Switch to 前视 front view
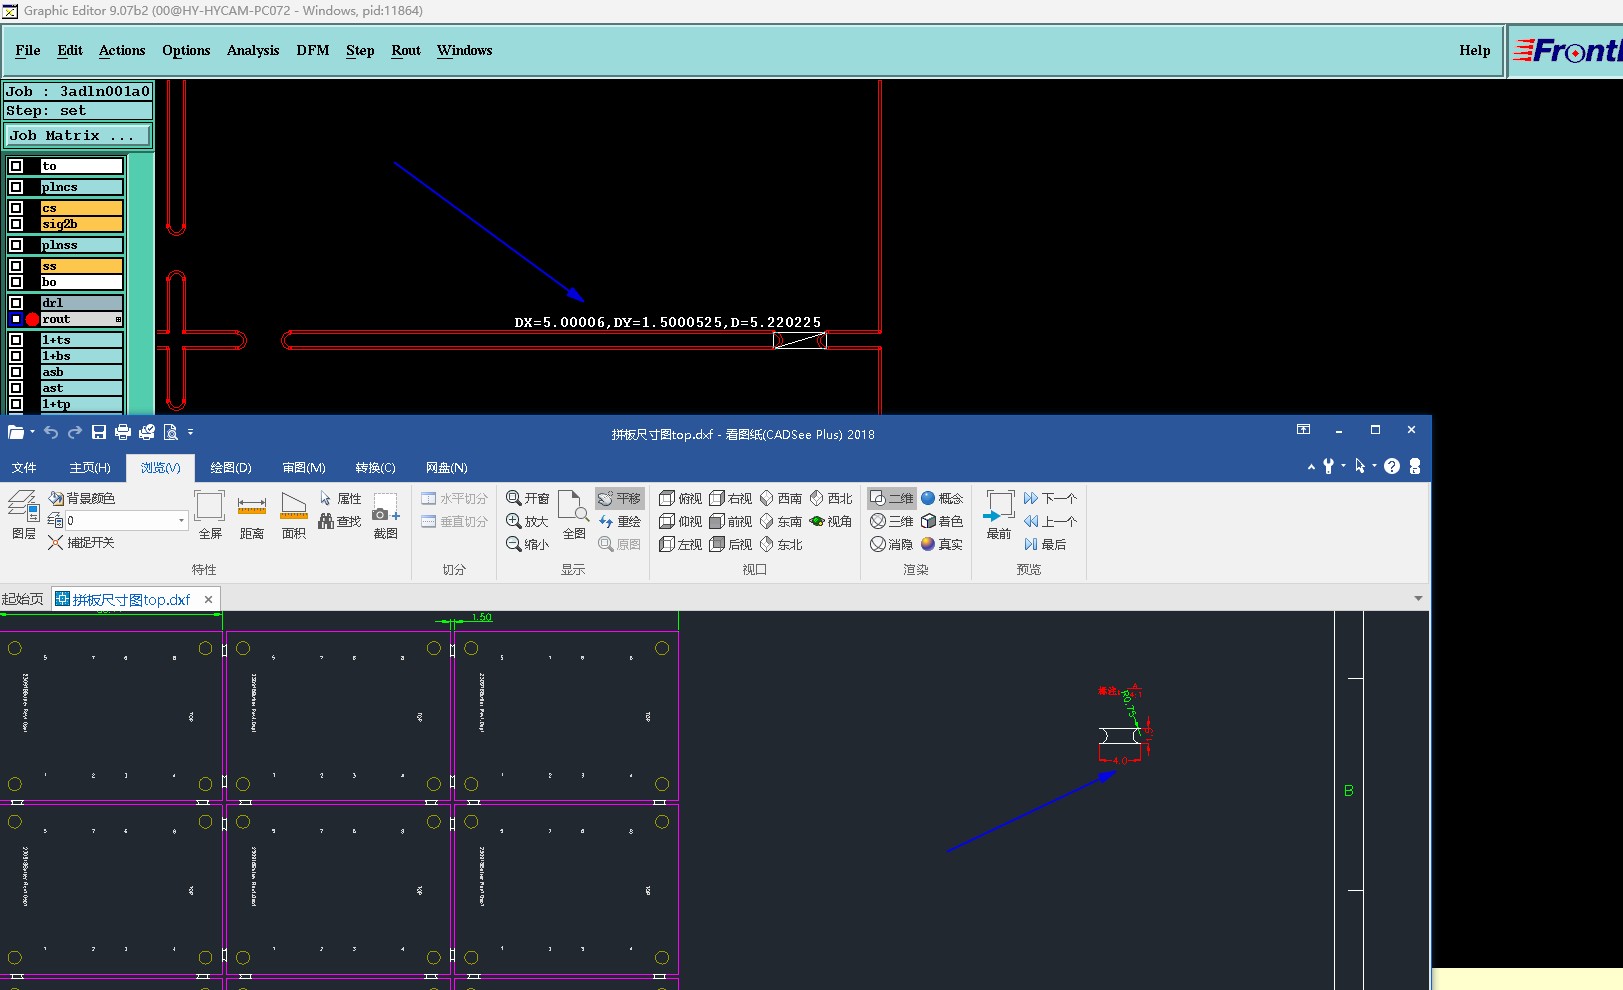1623x990 pixels. (731, 521)
